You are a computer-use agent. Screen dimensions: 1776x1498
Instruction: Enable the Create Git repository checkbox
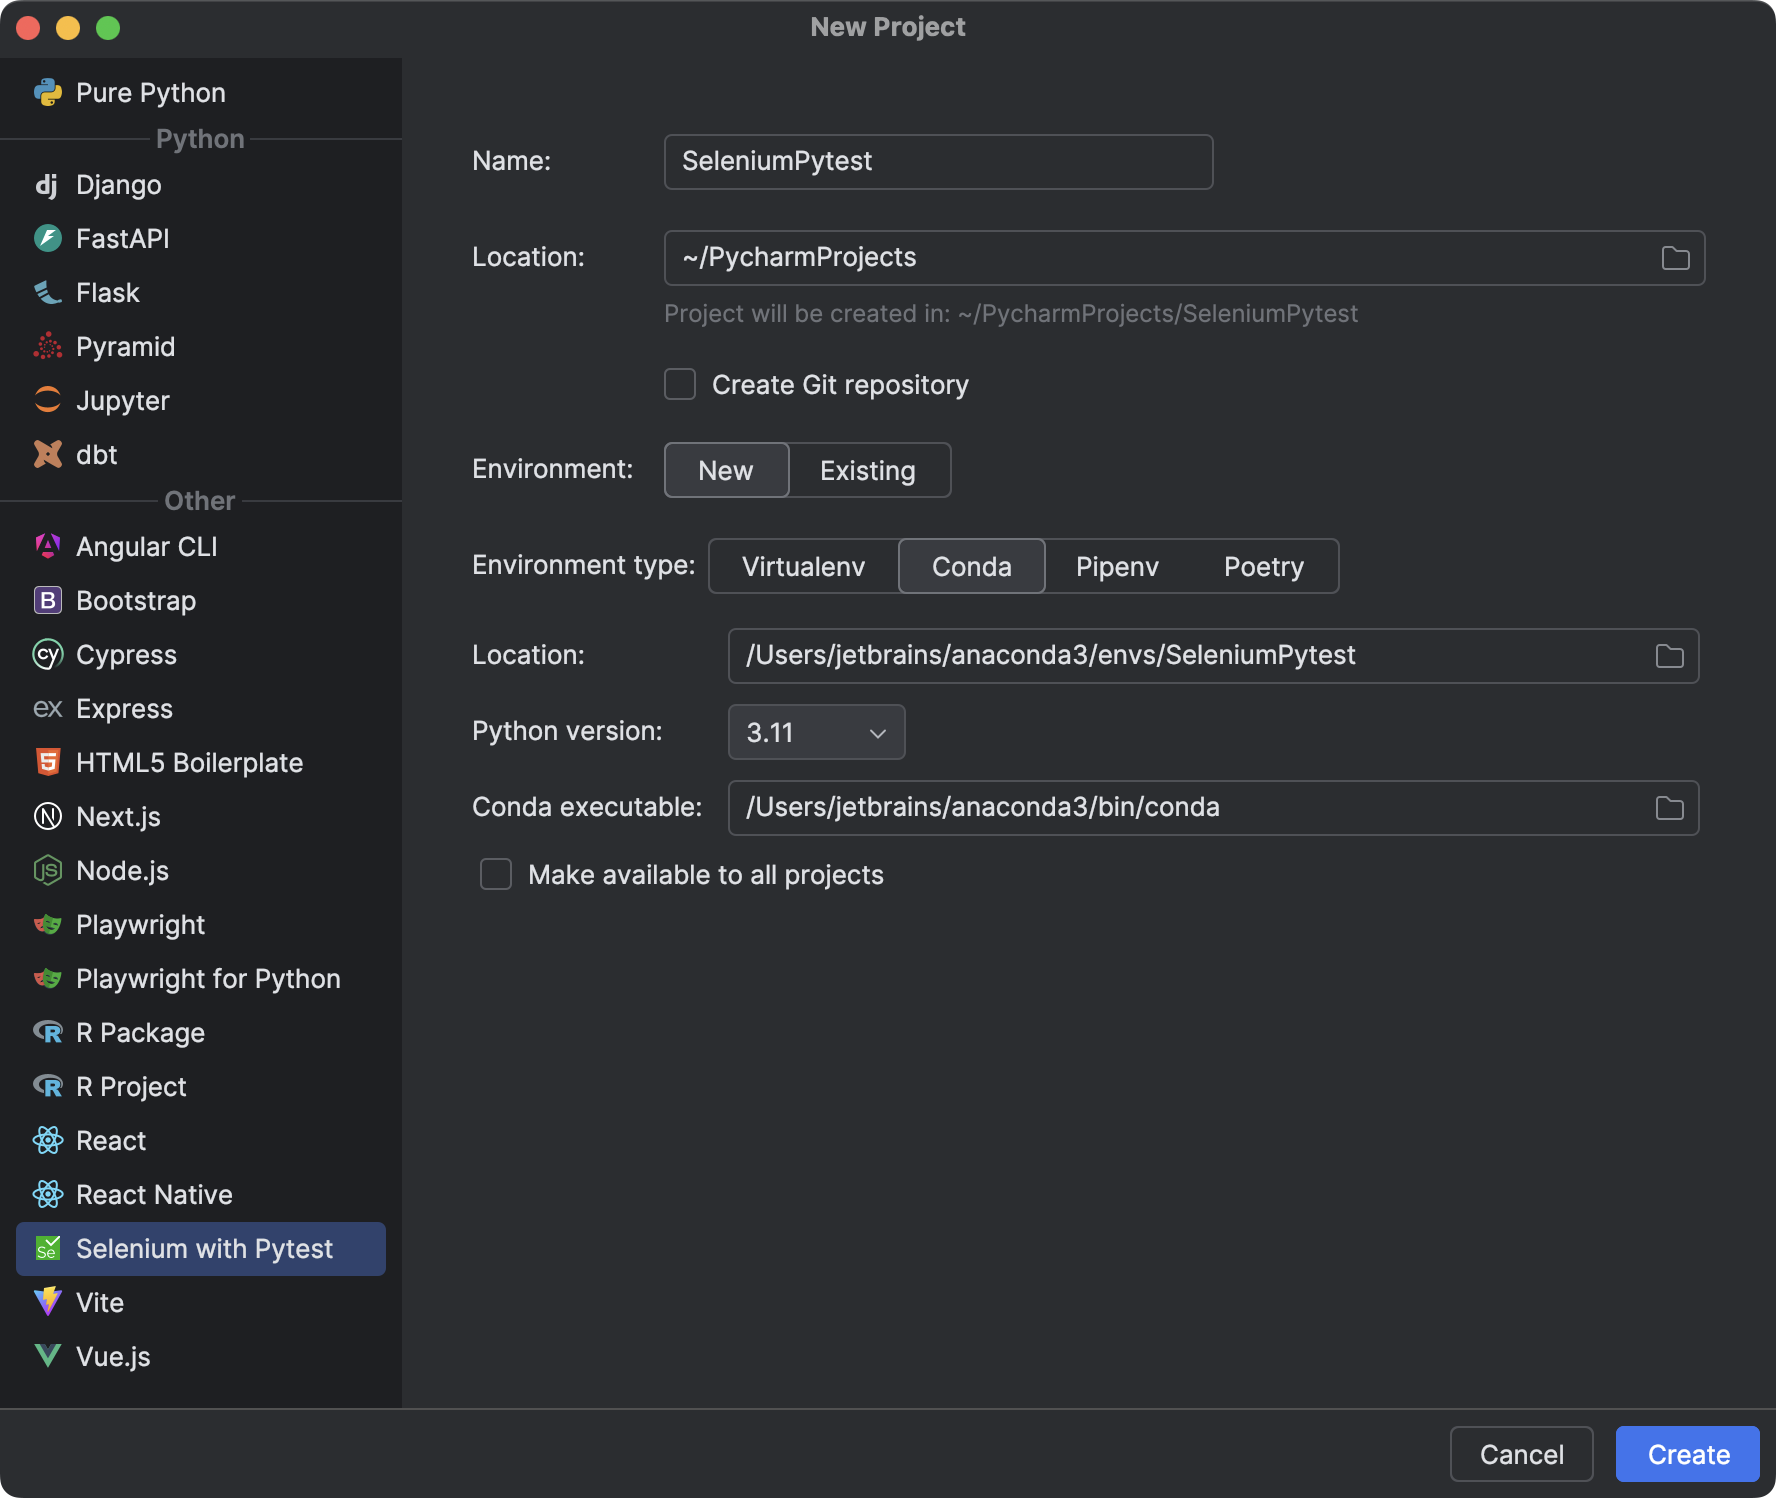pyautogui.click(x=679, y=384)
